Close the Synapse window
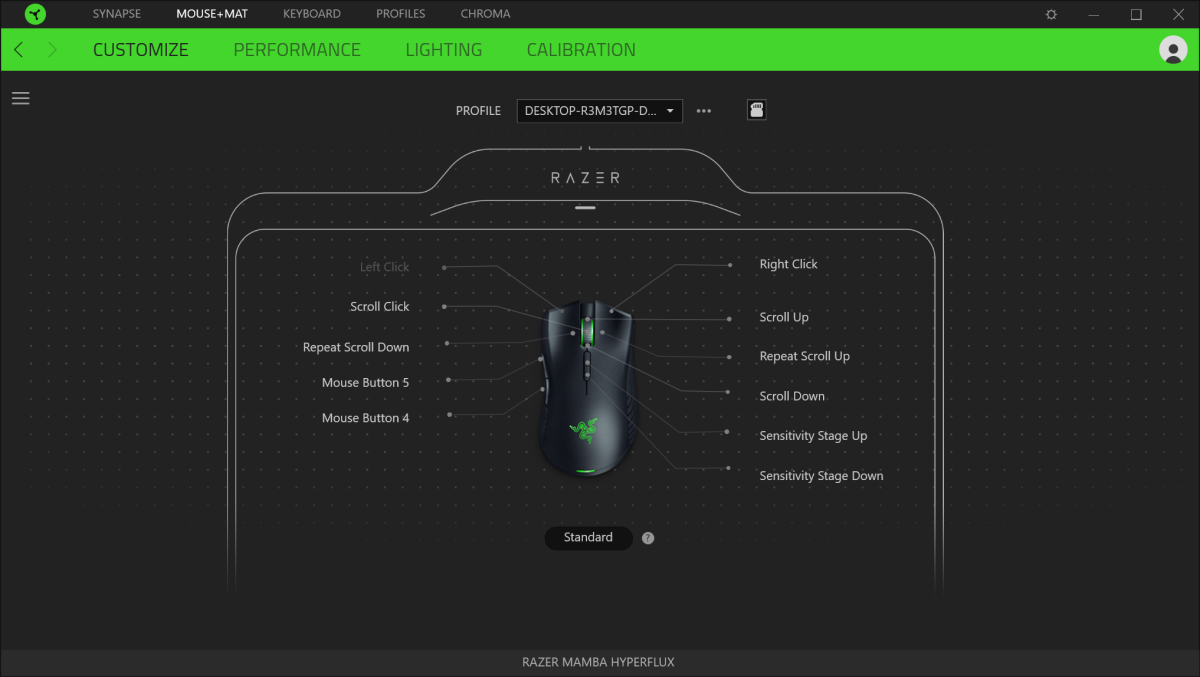The height and width of the screenshot is (677, 1200). pos(1178,14)
